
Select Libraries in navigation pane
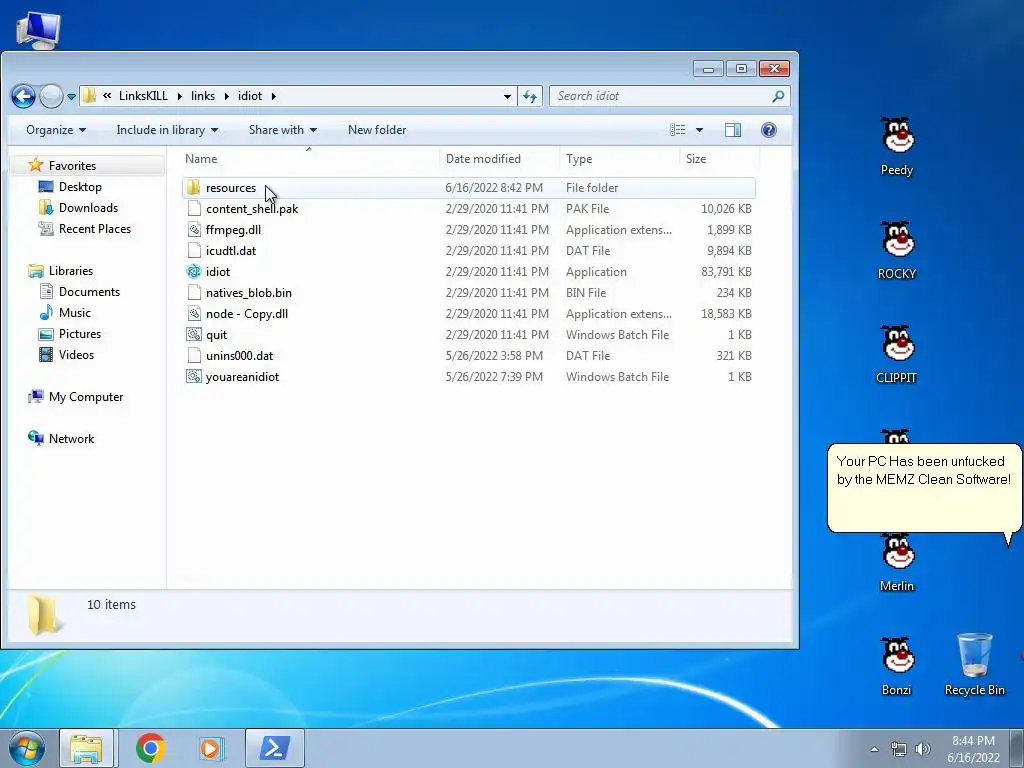pyautogui.click(x=71, y=271)
